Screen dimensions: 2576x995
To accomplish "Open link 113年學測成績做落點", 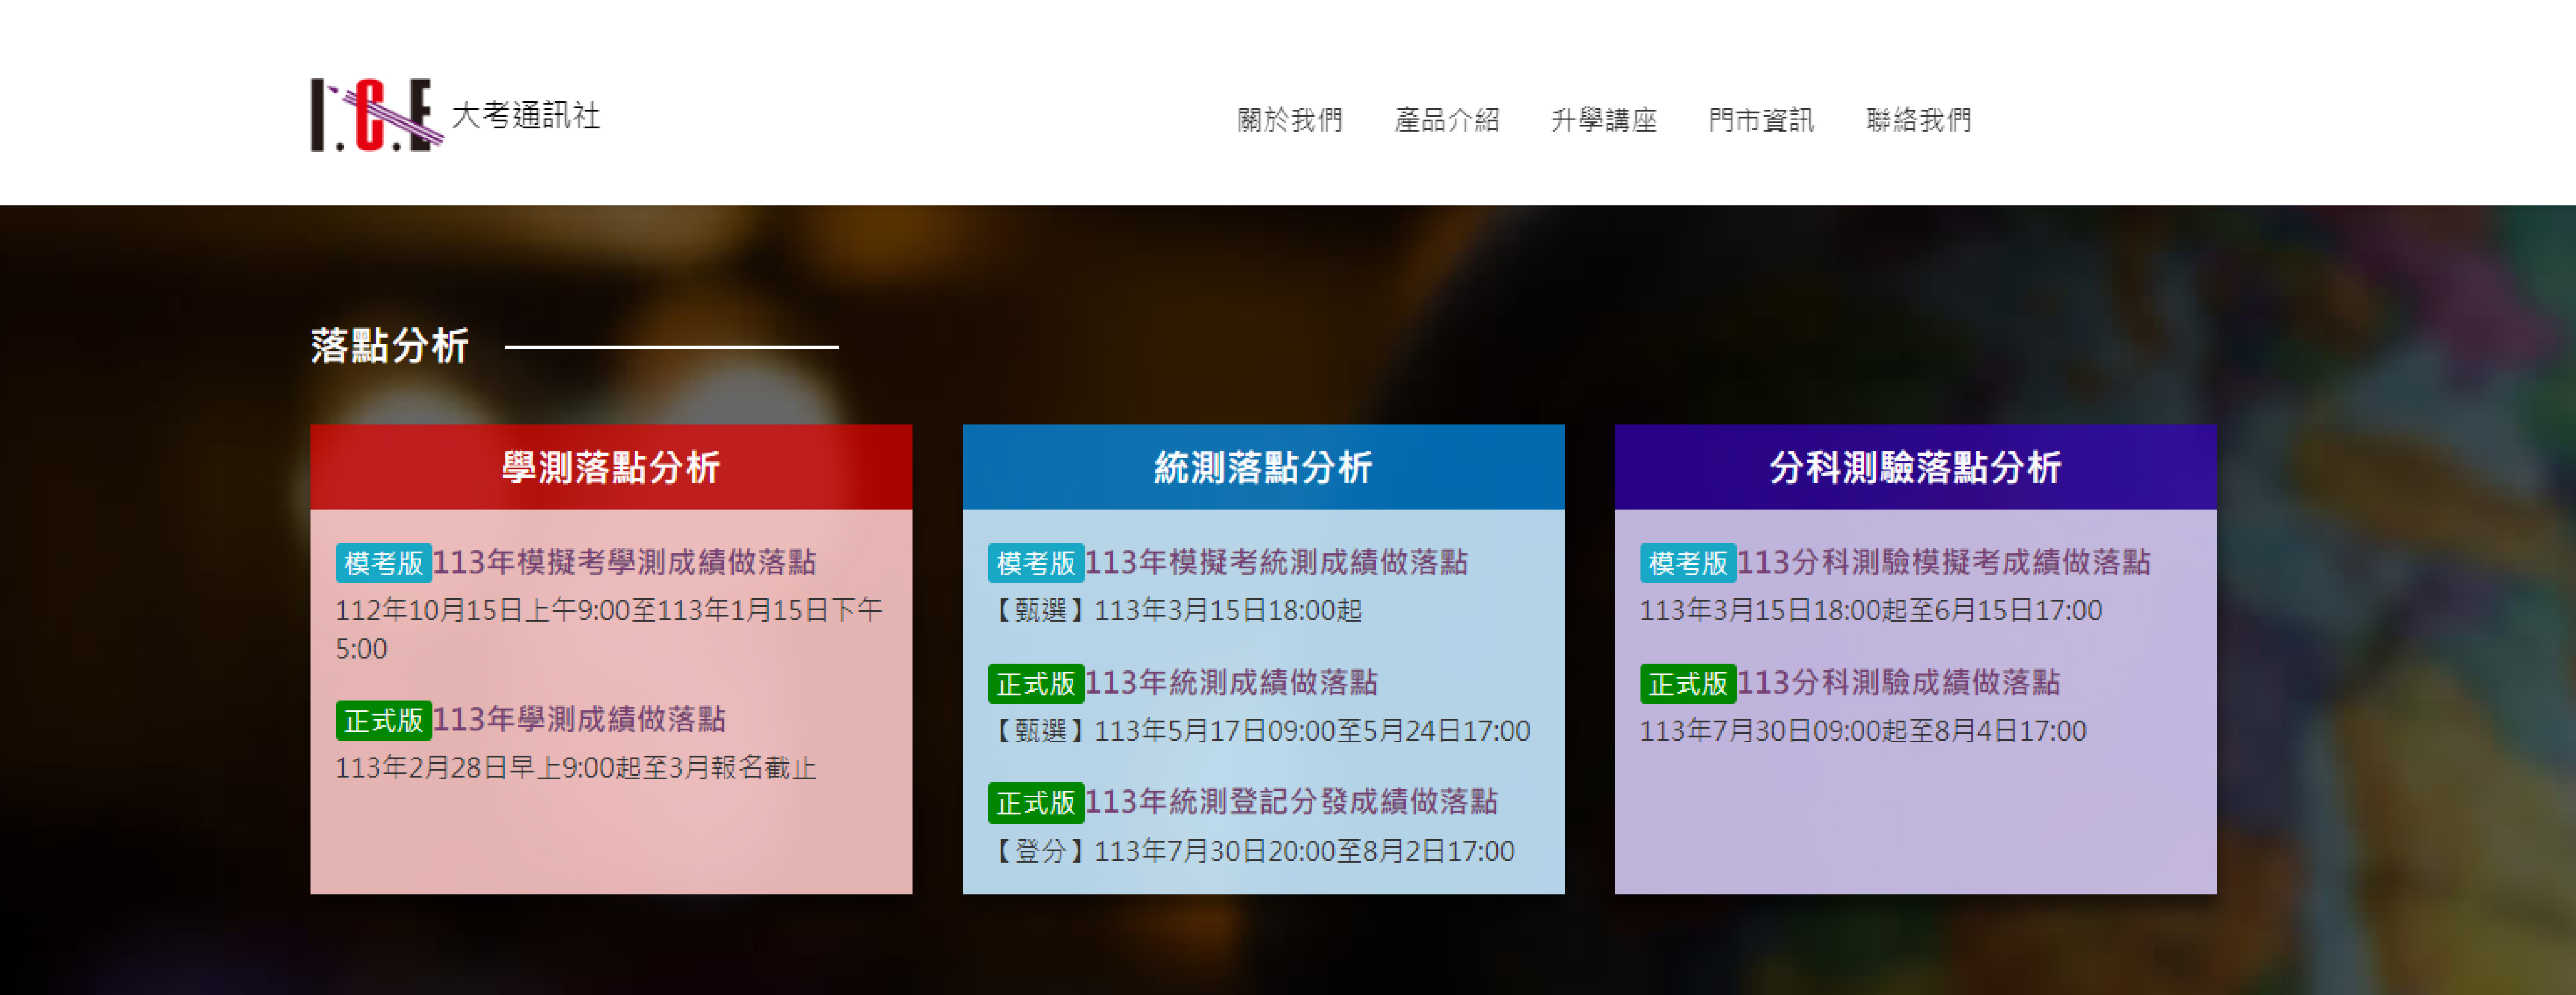I will click(579, 719).
